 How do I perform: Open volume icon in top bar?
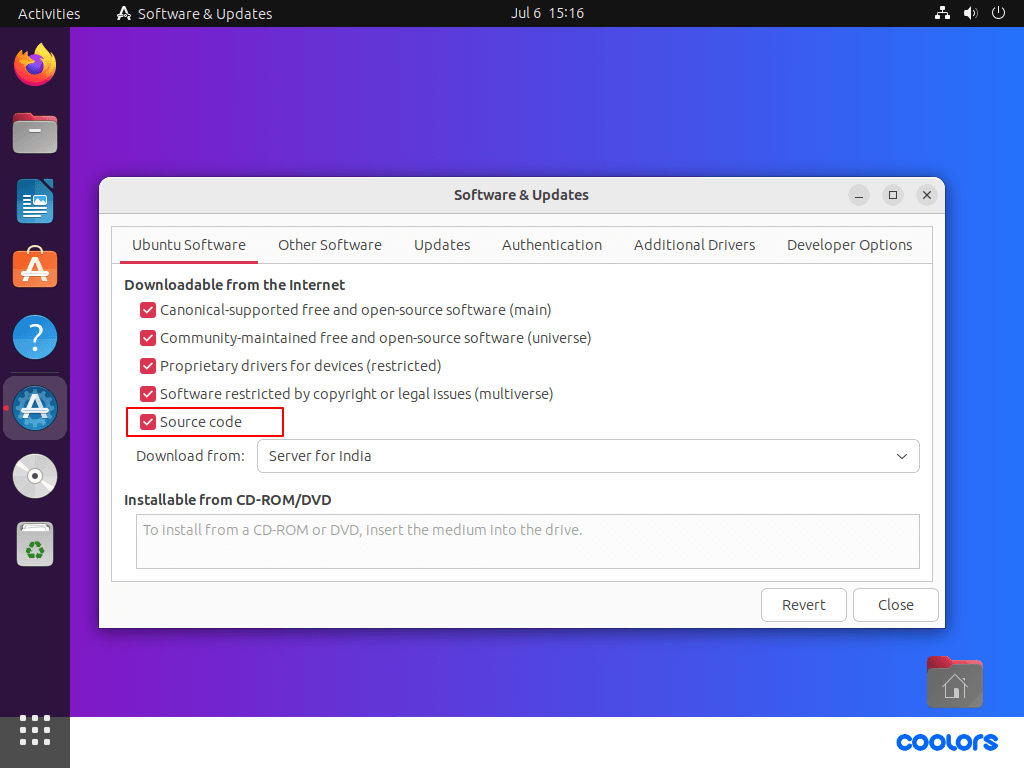tap(970, 13)
